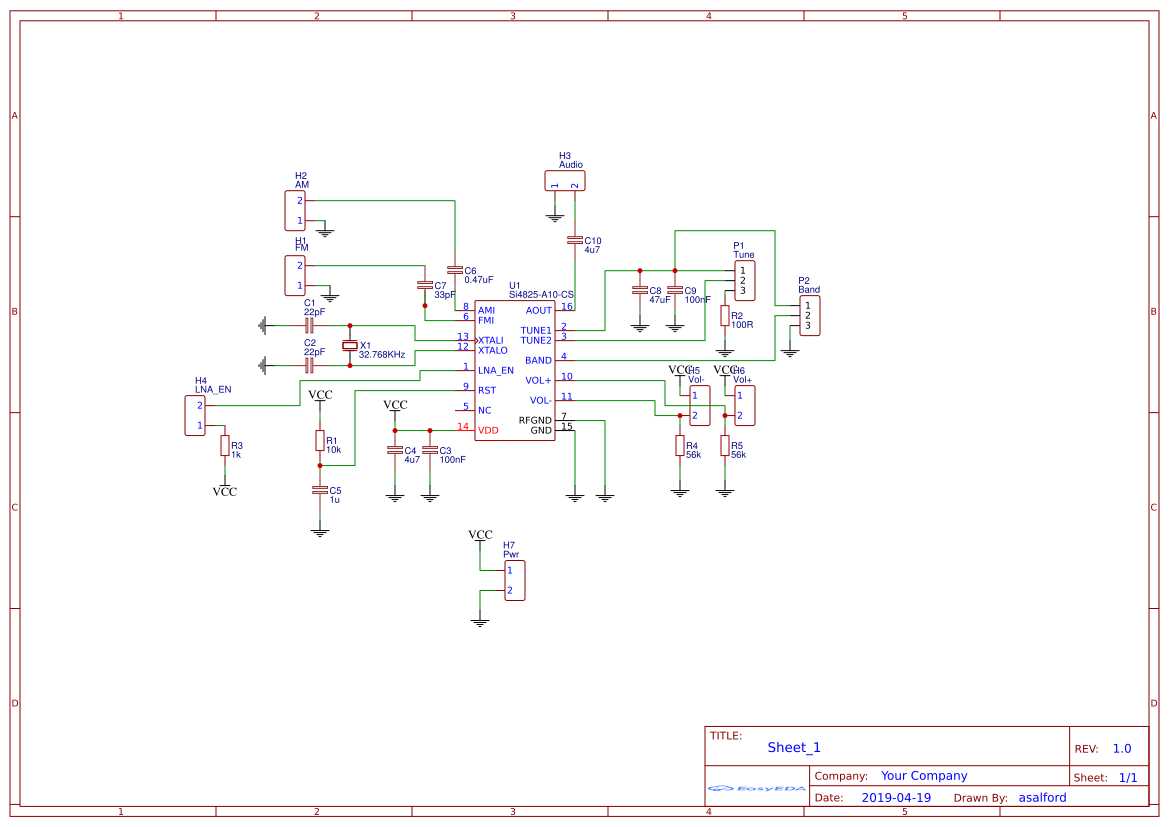Click the revision value "1.0"
The height and width of the screenshot is (827, 1169).
(1122, 749)
